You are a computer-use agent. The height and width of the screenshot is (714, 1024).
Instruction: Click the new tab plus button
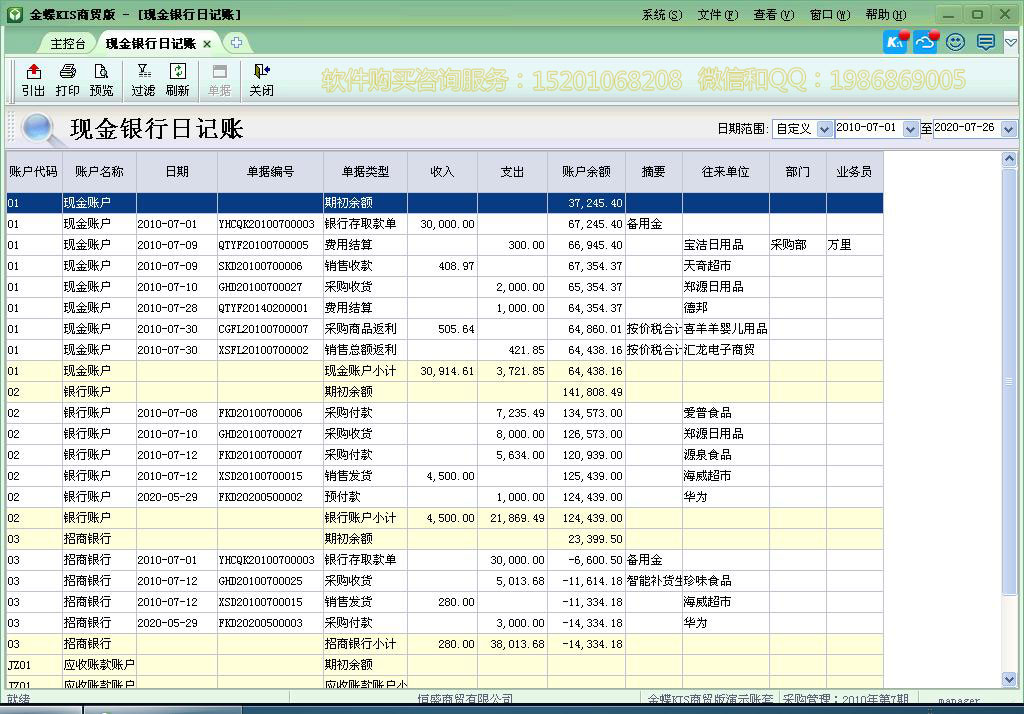click(236, 43)
